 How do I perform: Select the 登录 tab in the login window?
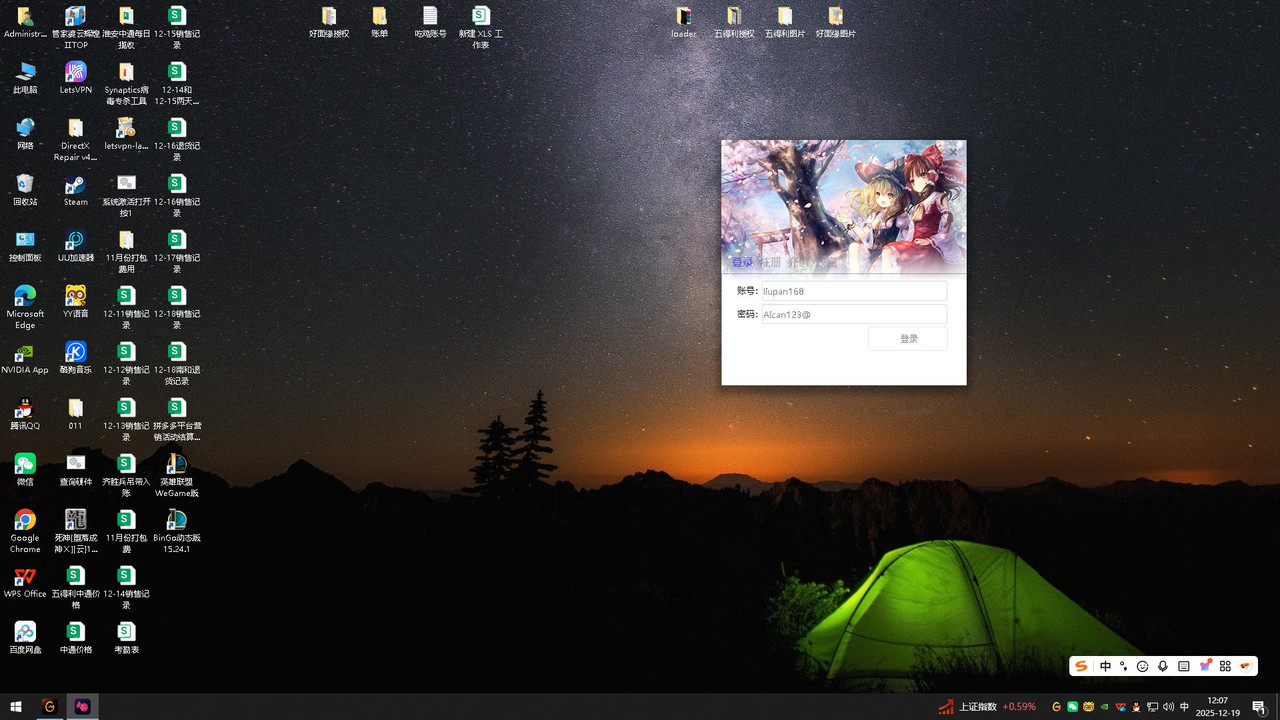(742, 262)
